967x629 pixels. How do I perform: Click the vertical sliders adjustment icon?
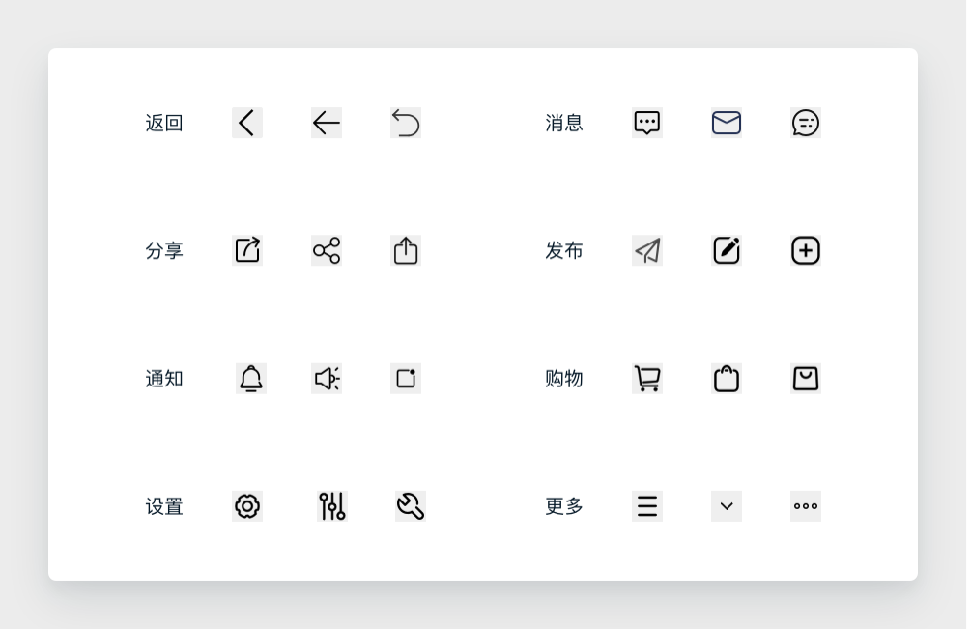[x=332, y=507]
